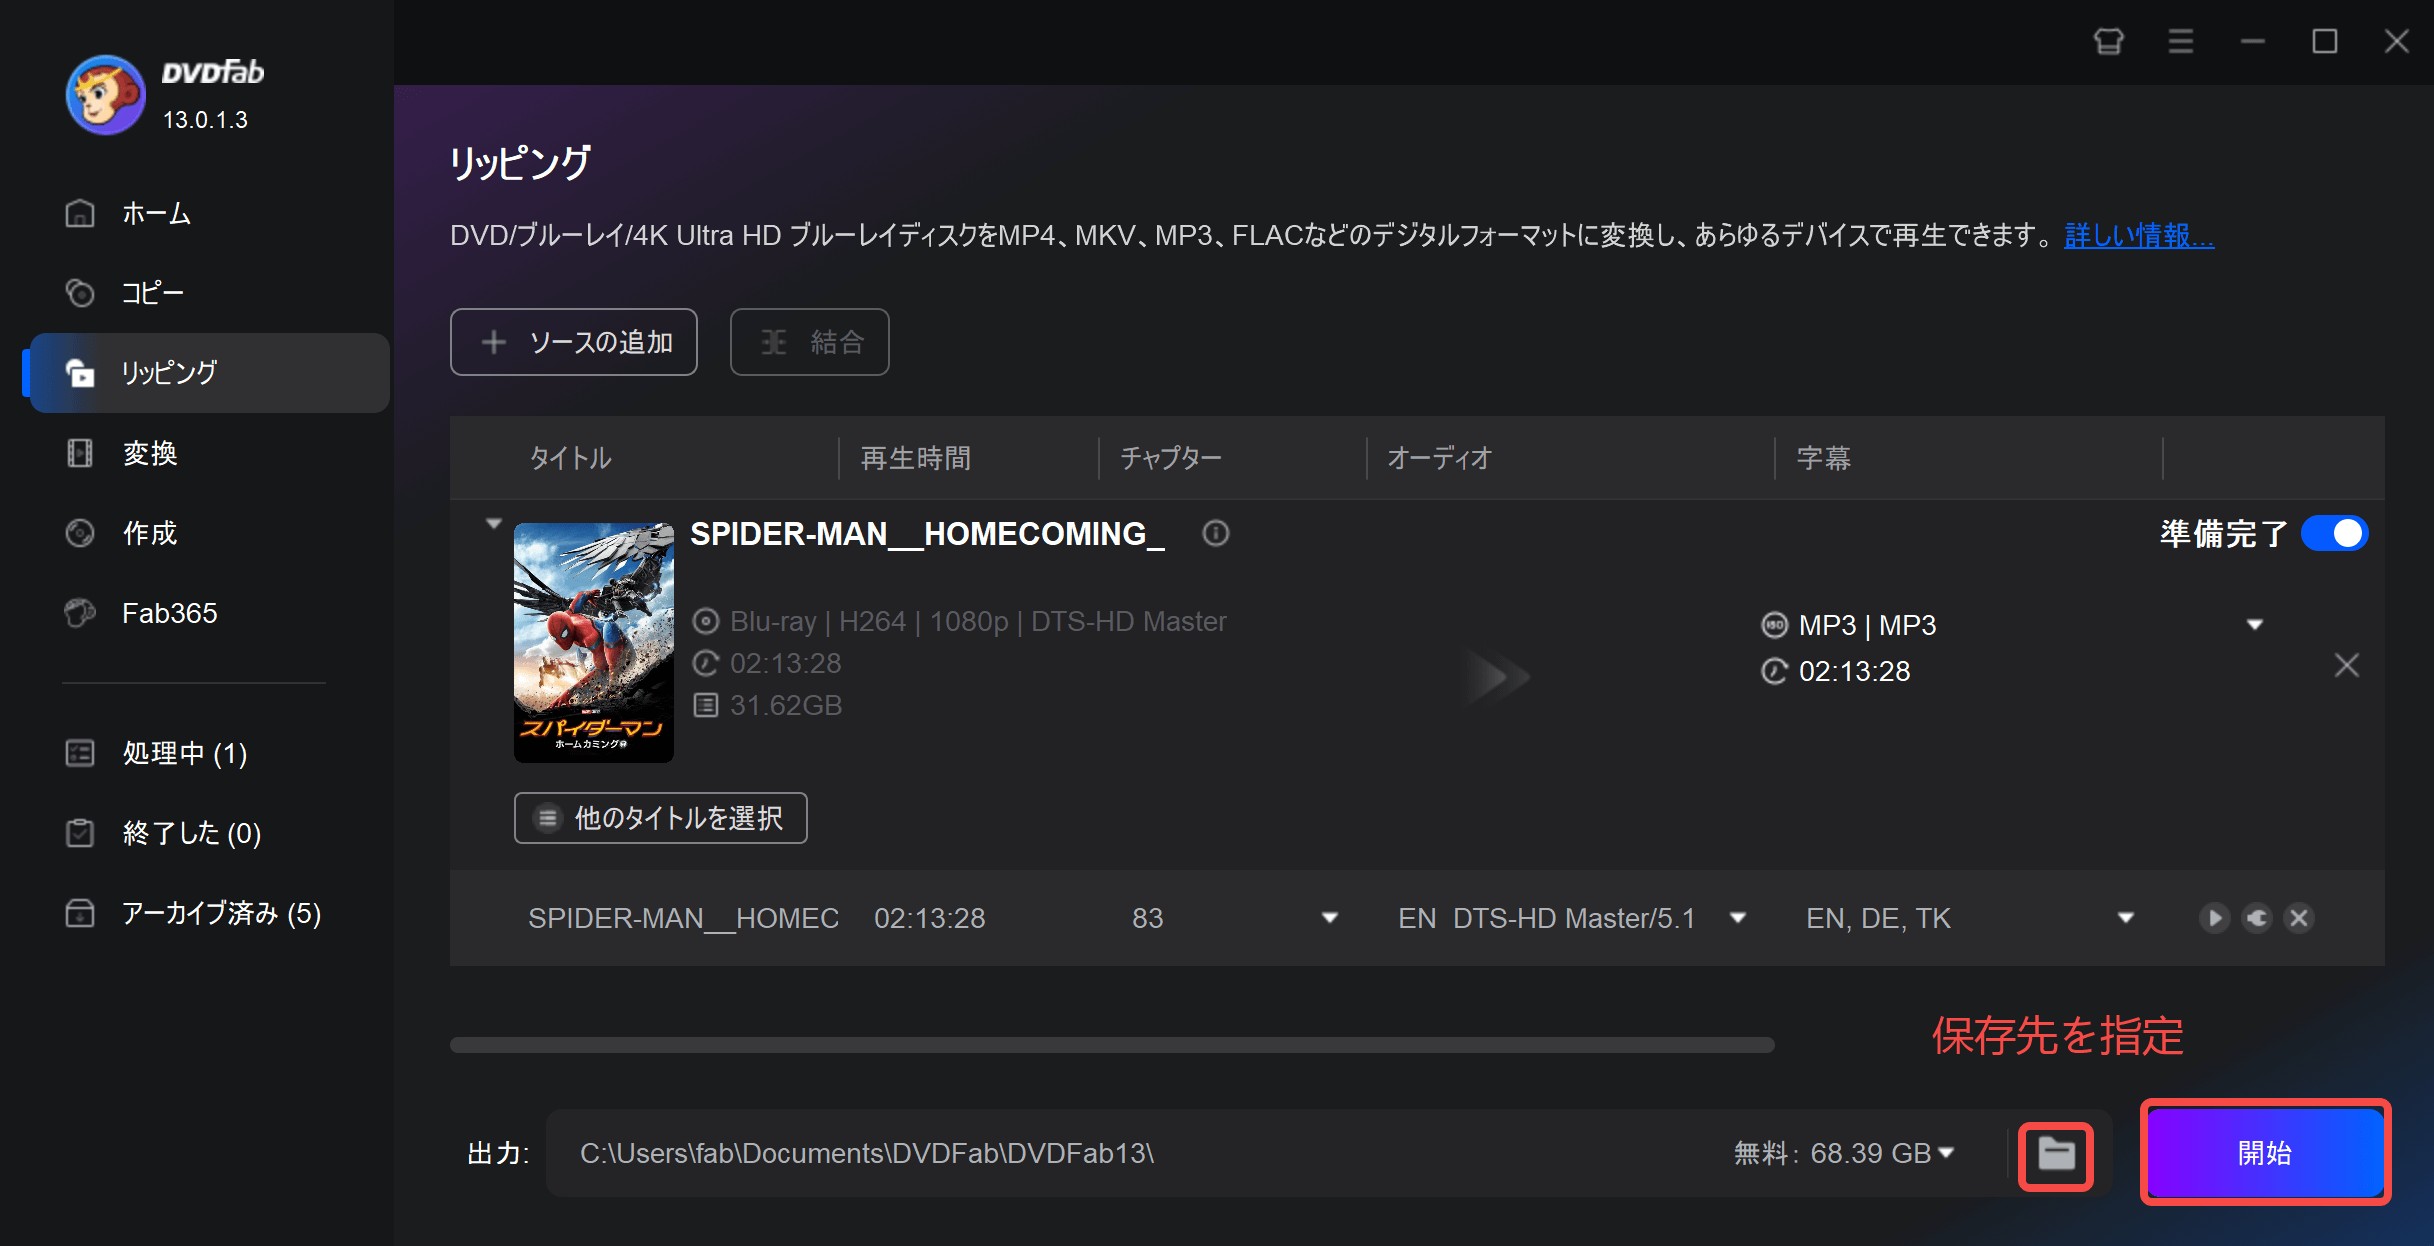Click the 字幕 column header

click(x=1823, y=458)
